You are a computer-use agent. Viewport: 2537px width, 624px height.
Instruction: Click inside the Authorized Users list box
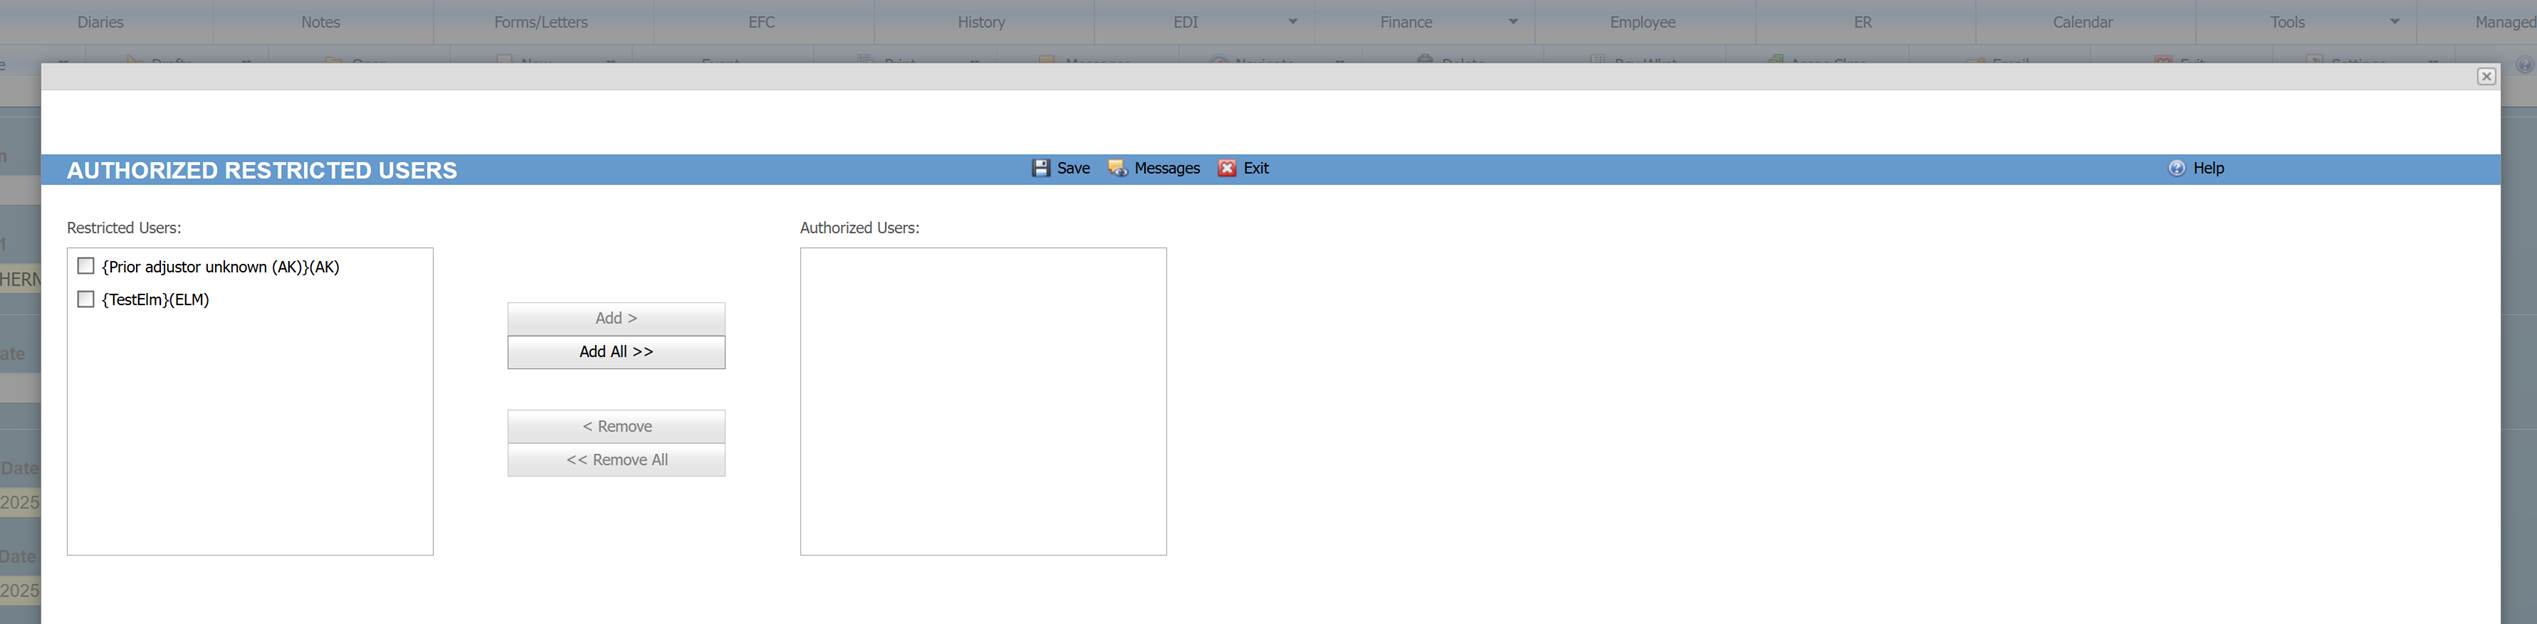pos(983,401)
